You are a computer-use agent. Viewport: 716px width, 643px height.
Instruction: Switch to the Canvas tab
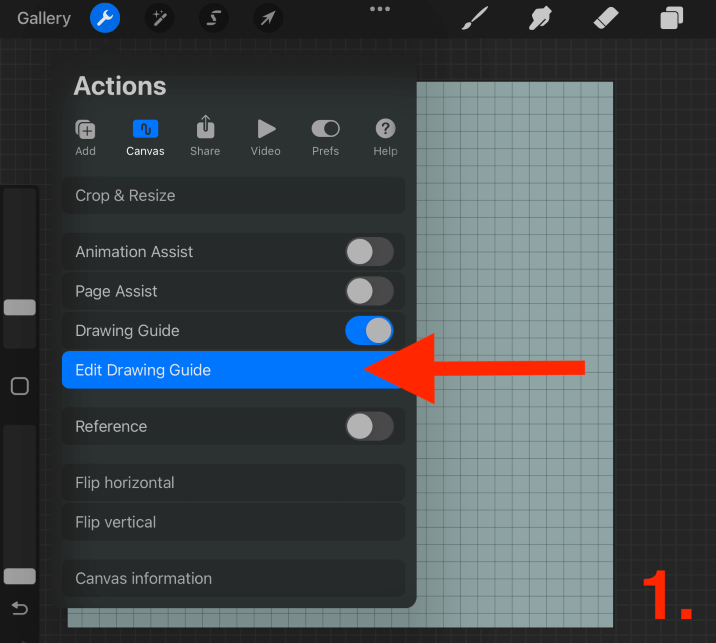coord(145,137)
